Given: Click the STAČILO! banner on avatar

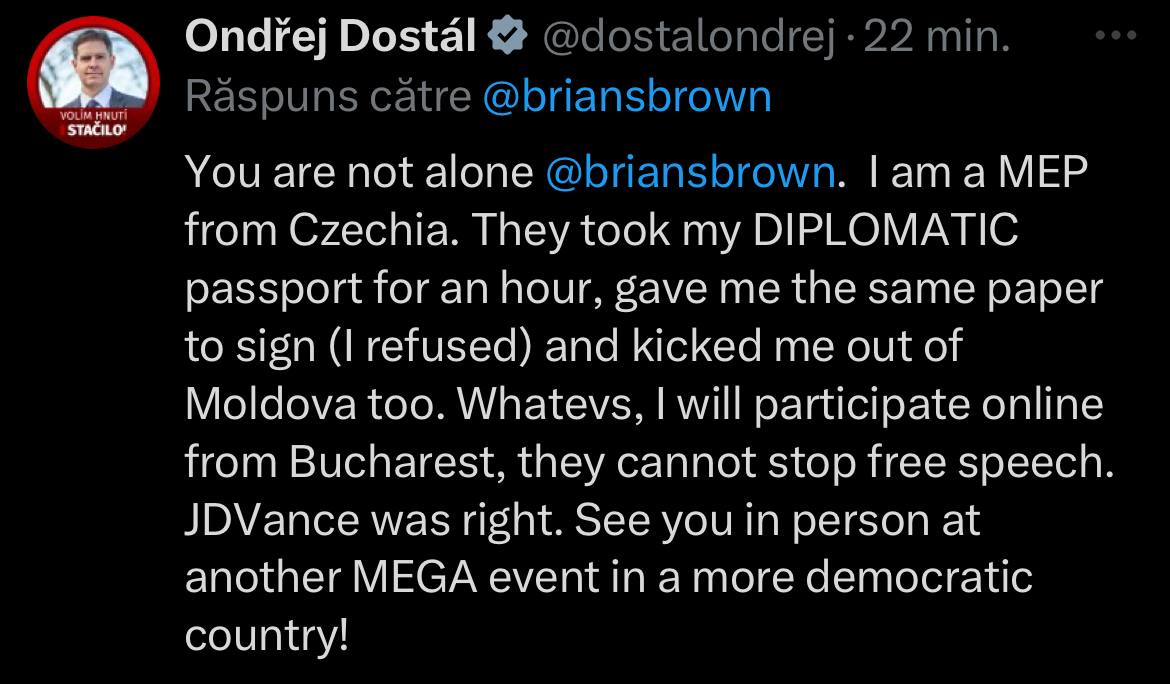Looking at the screenshot, I should [x=96, y=130].
